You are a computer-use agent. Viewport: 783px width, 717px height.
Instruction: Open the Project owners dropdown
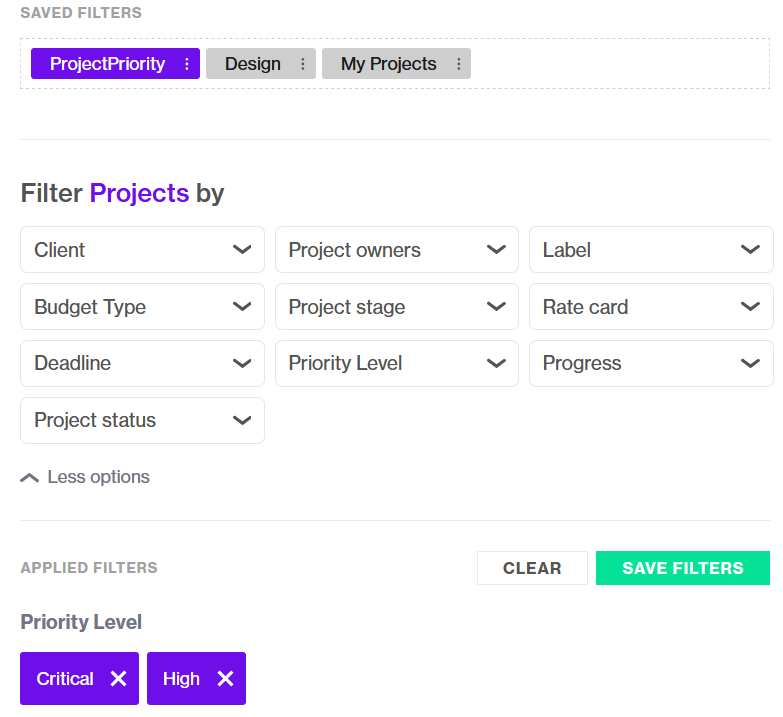[397, 250]
